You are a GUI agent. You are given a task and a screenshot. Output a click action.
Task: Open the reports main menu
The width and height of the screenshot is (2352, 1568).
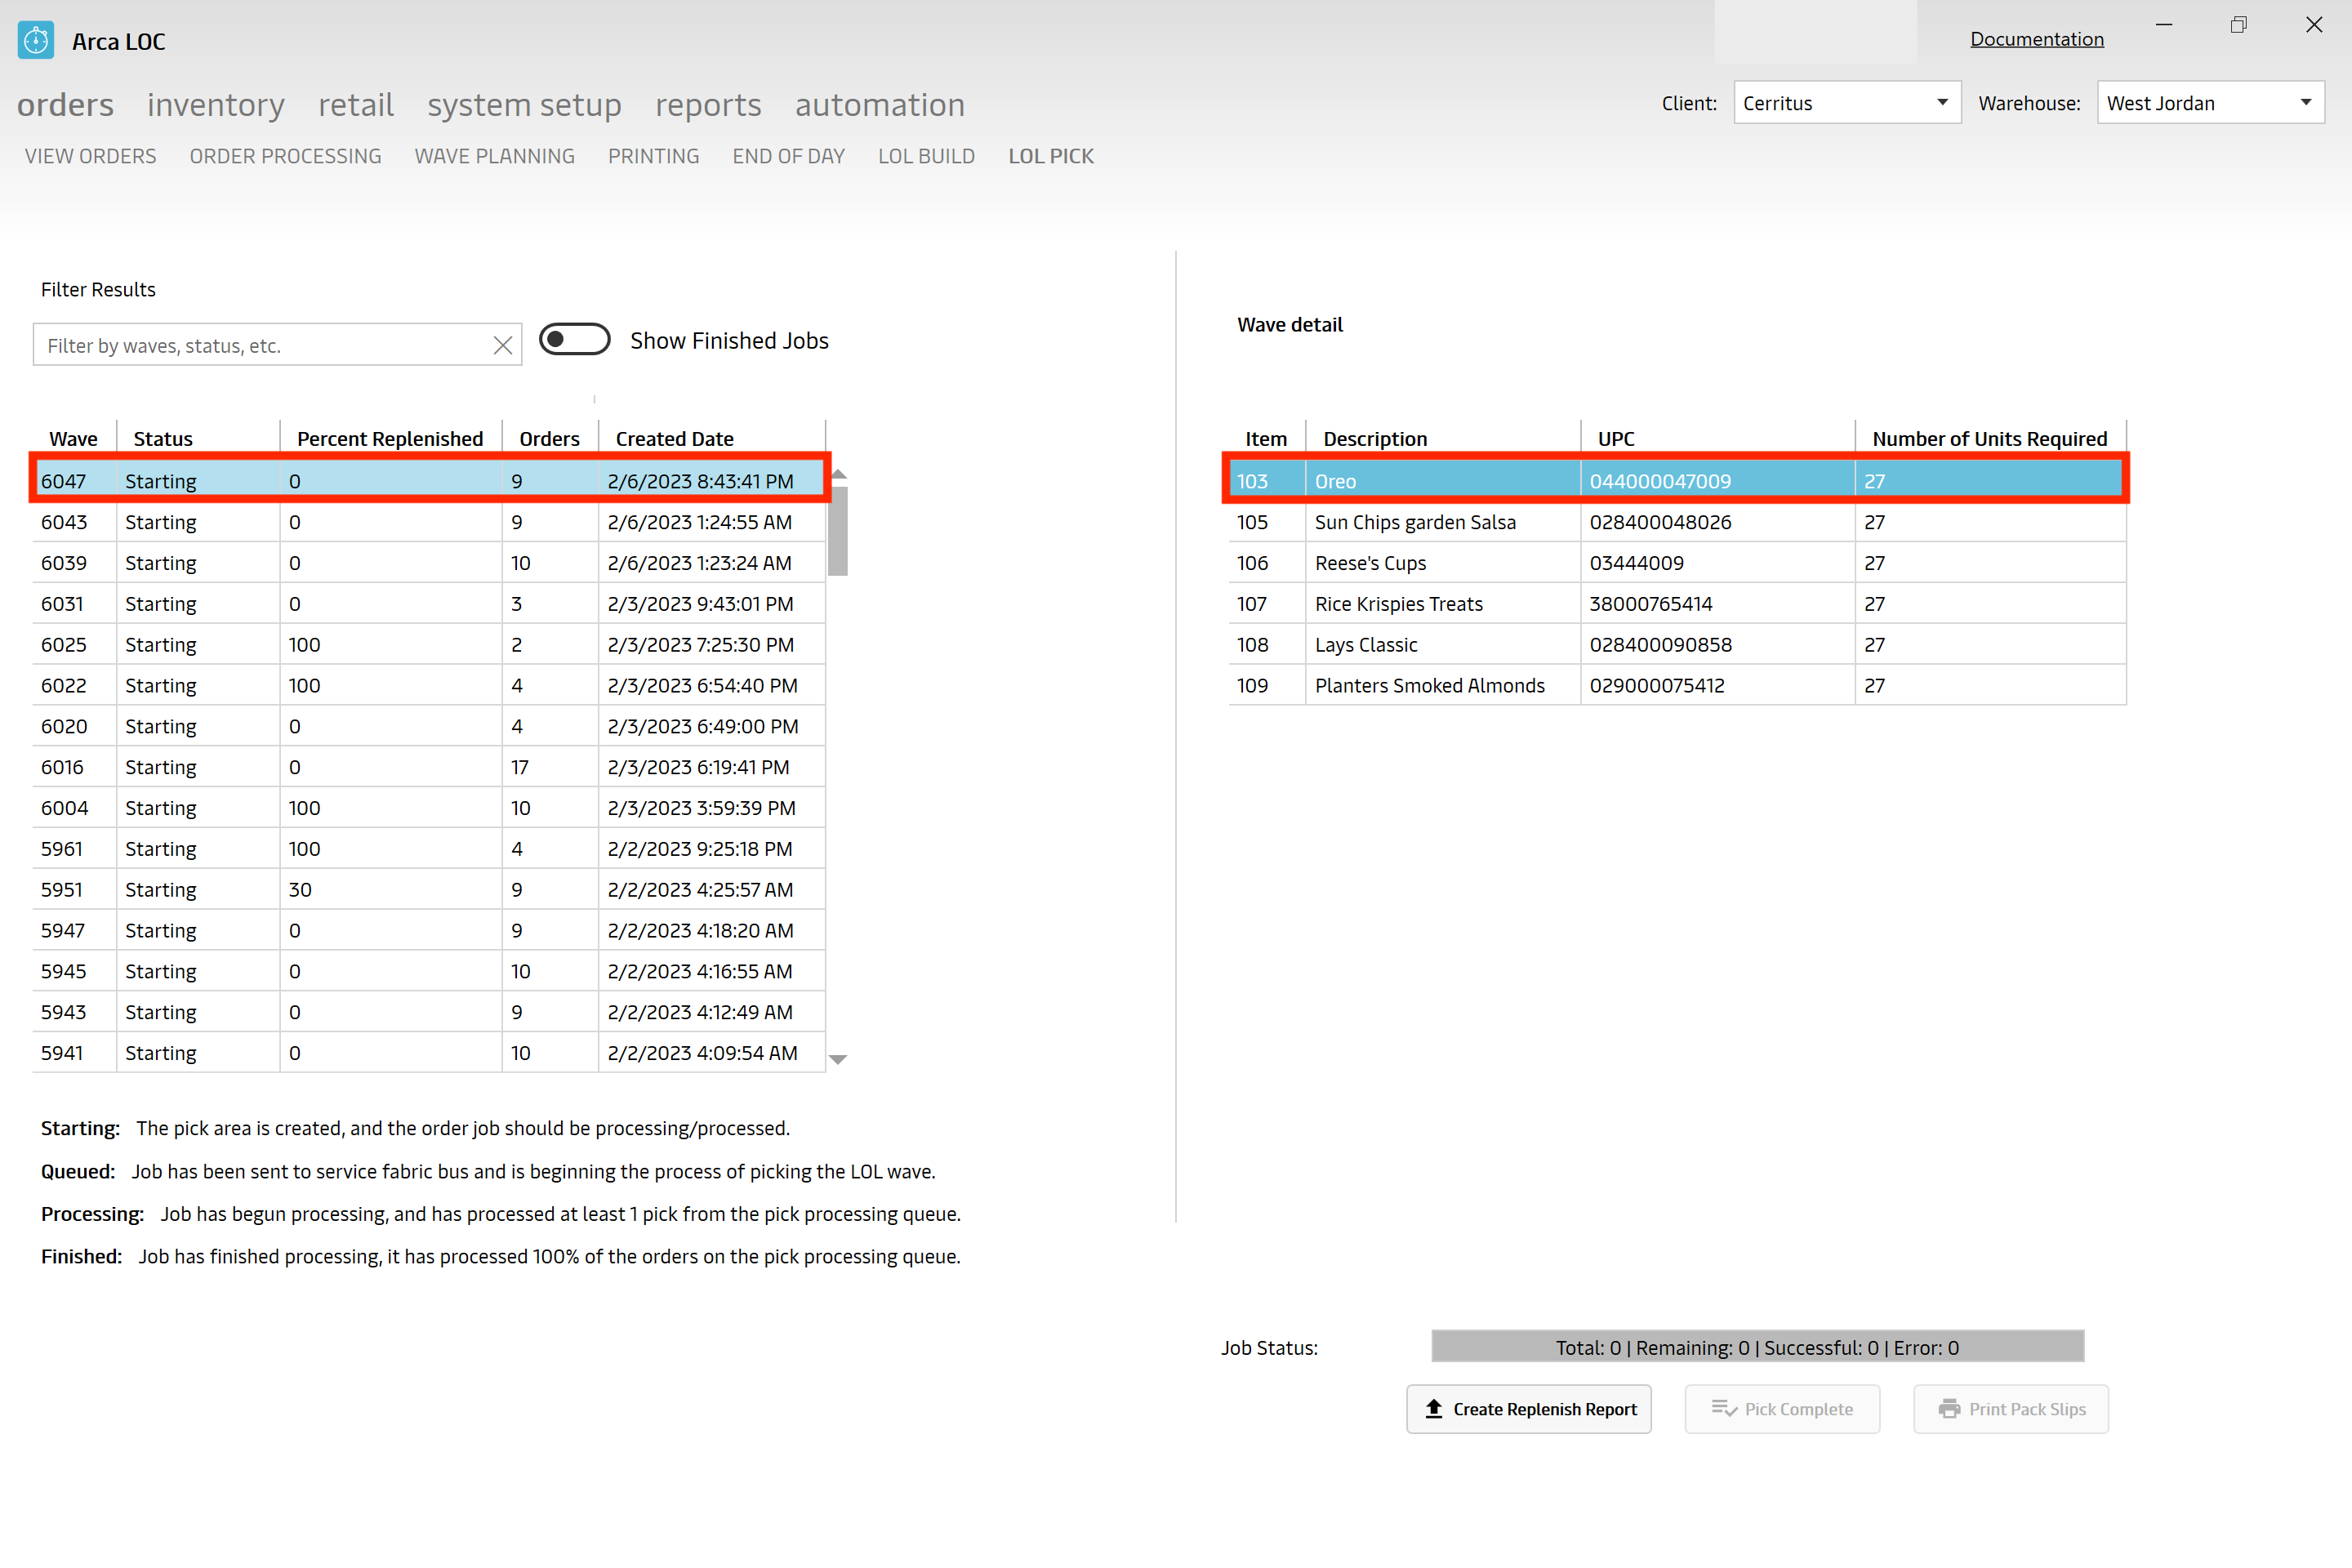coord(708,105)
